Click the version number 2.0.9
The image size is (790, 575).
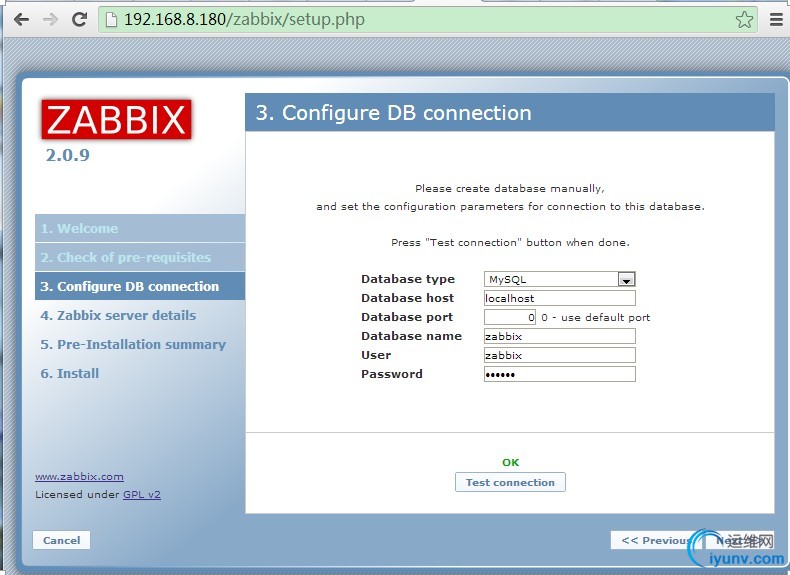pyautogui.click(x=68, y=155)
